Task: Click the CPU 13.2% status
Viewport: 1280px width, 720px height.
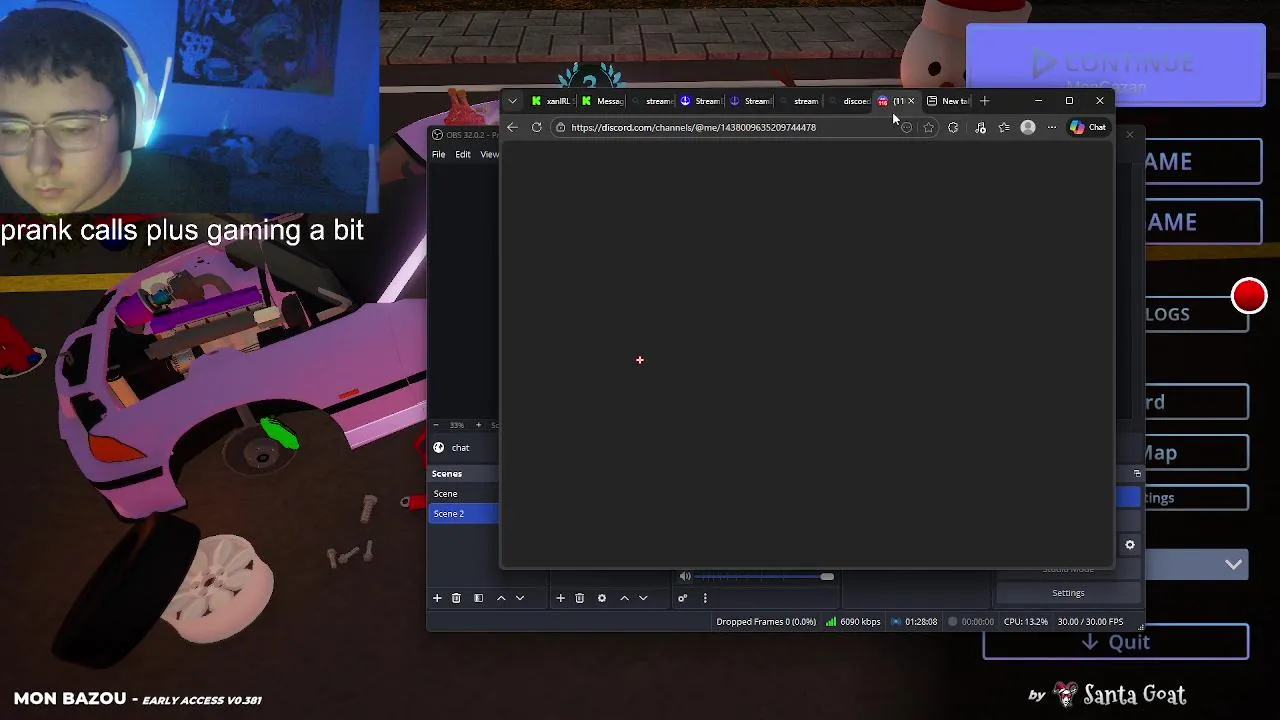Action: (1026, 622)
